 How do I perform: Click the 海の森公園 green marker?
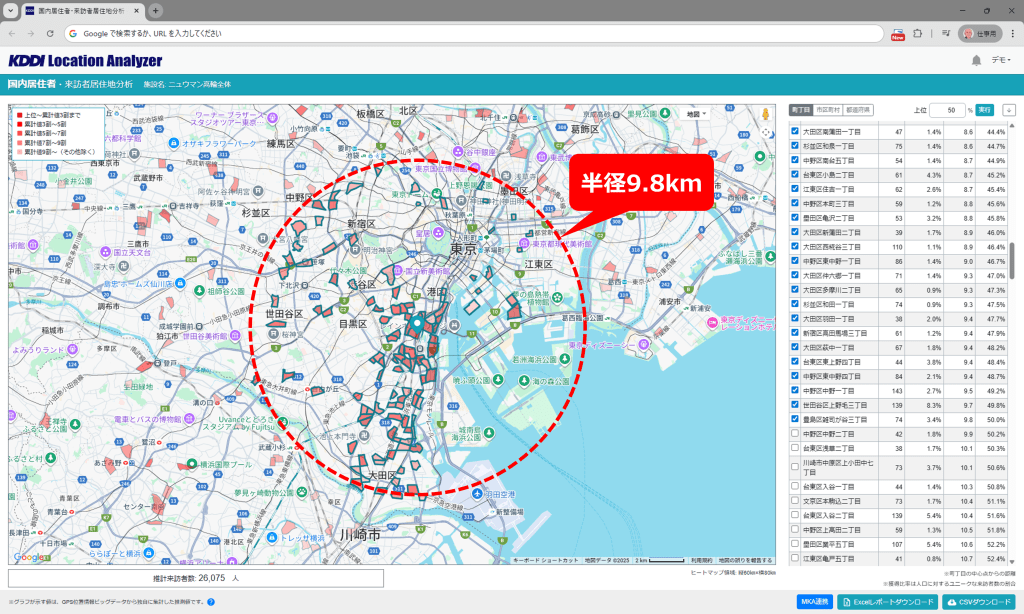(524, 380)
